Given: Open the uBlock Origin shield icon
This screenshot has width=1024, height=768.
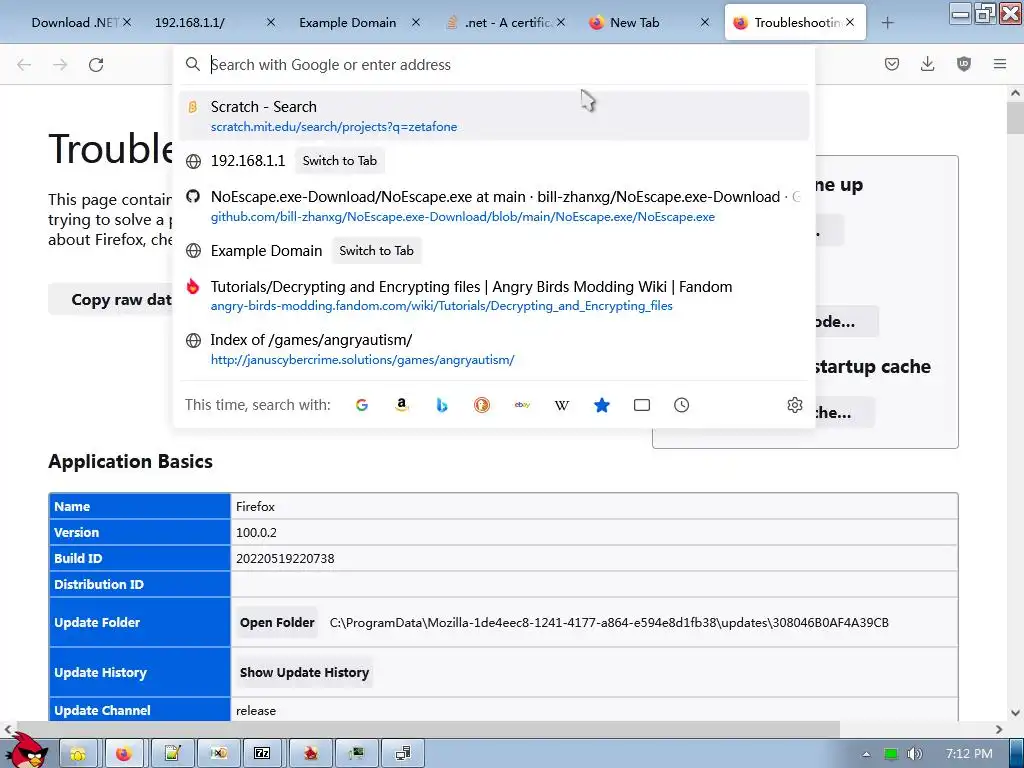Looking at the screenshot, I should click(963, 64).
